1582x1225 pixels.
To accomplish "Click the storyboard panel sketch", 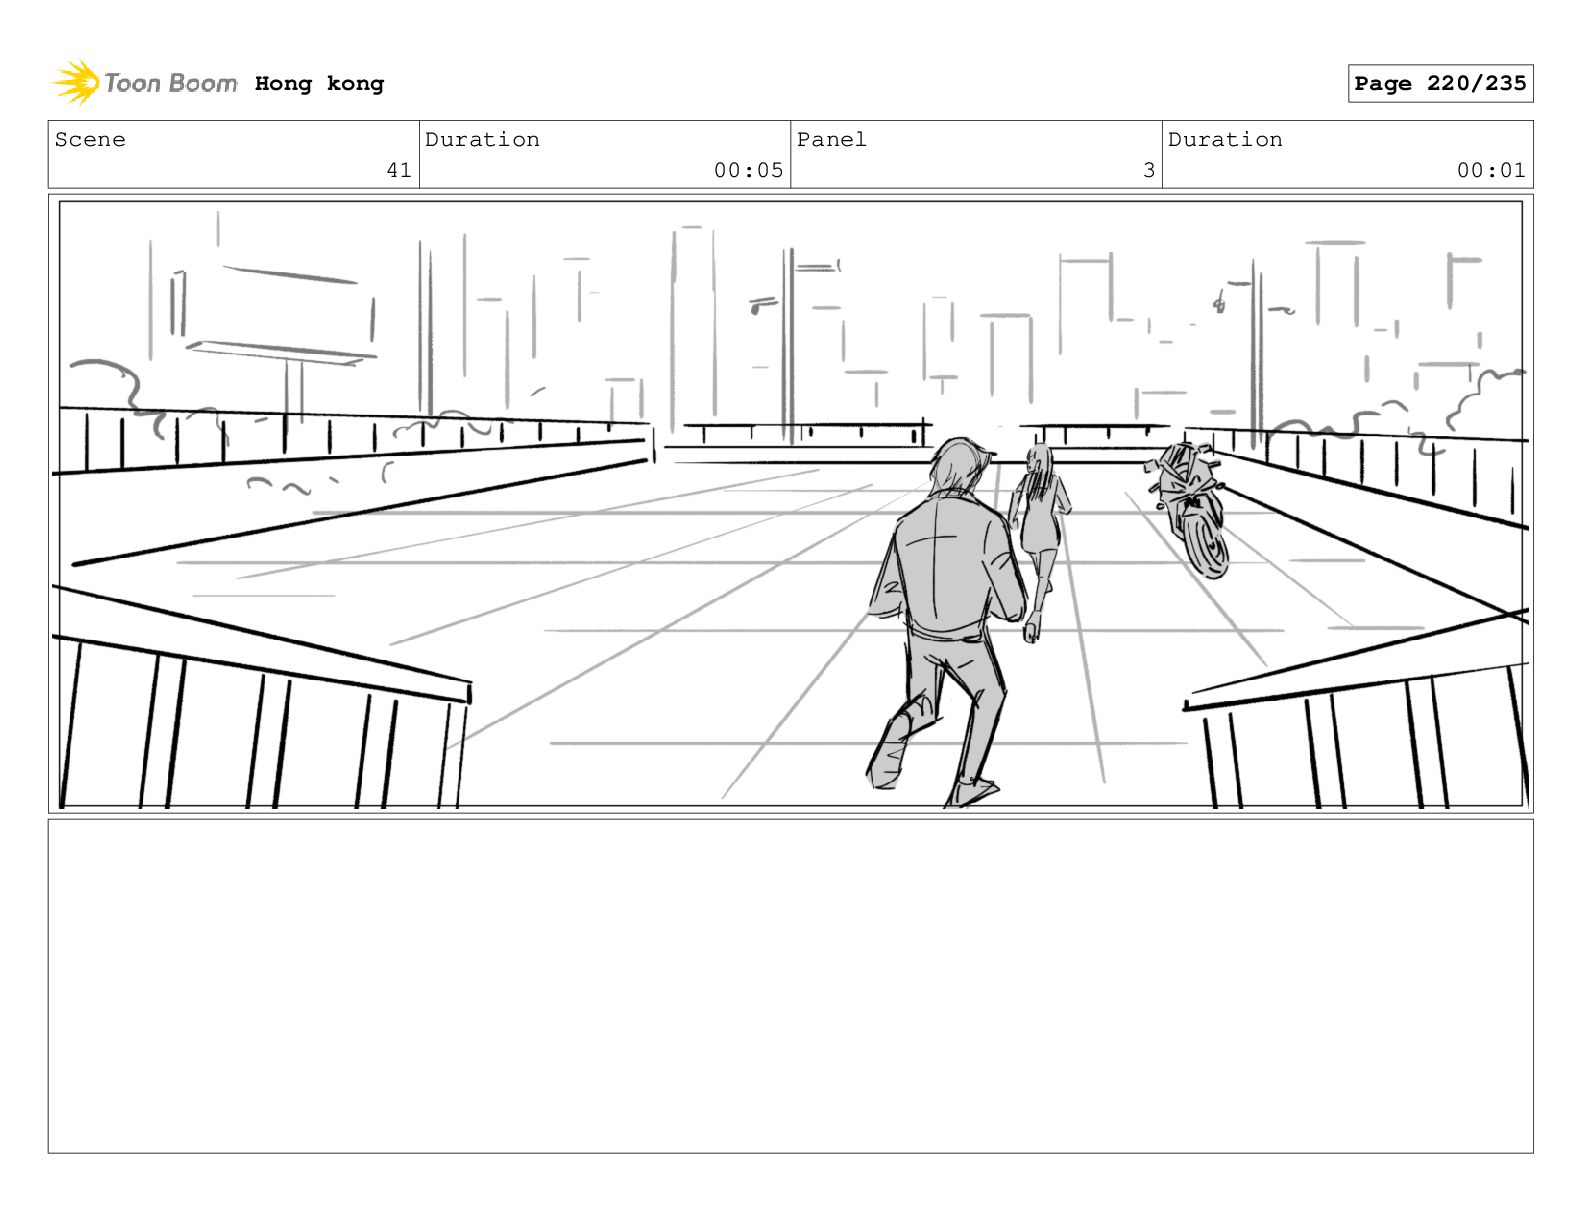I will [x=790, y=504].
